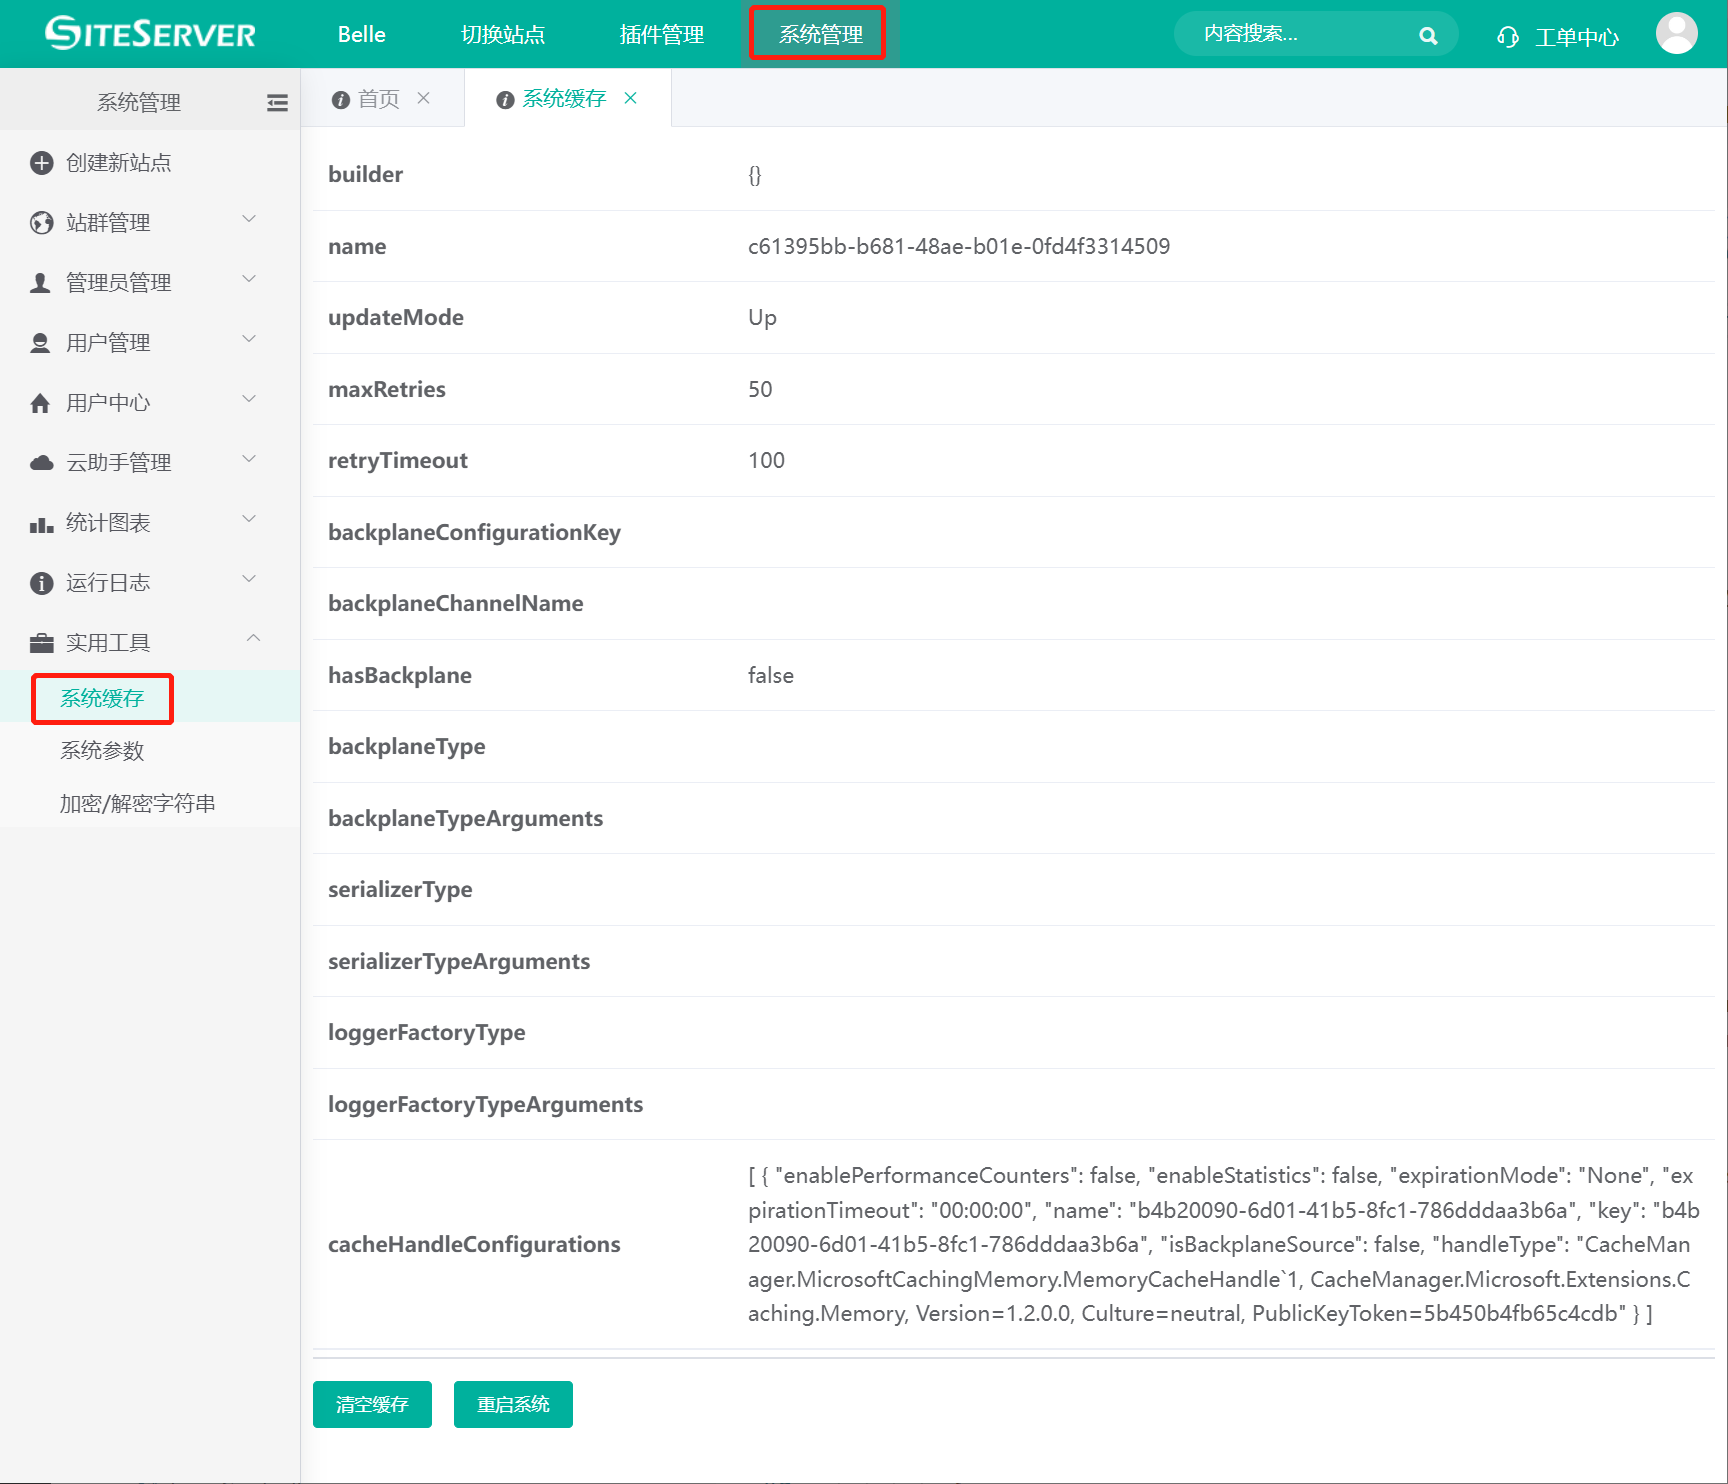This screenshot has height=1484, width=1728.
Task: Select 切换站点 from the top bar
Action: [x=502, y=35]
